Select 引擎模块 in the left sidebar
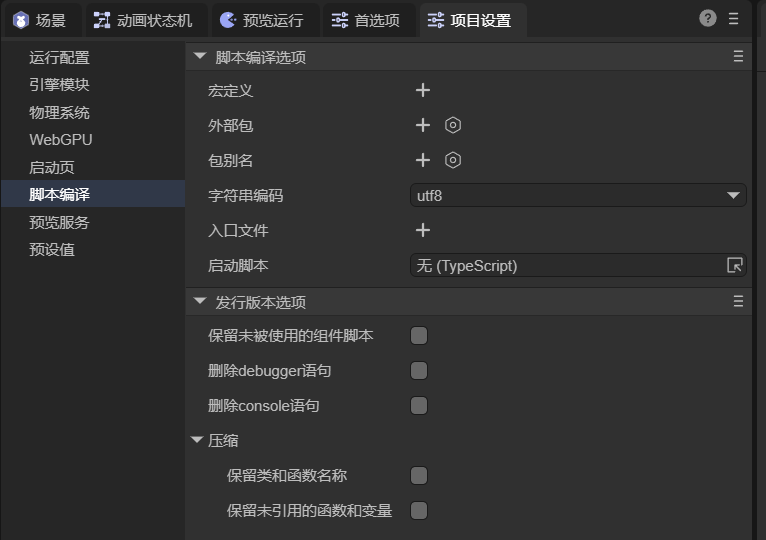 59,85
